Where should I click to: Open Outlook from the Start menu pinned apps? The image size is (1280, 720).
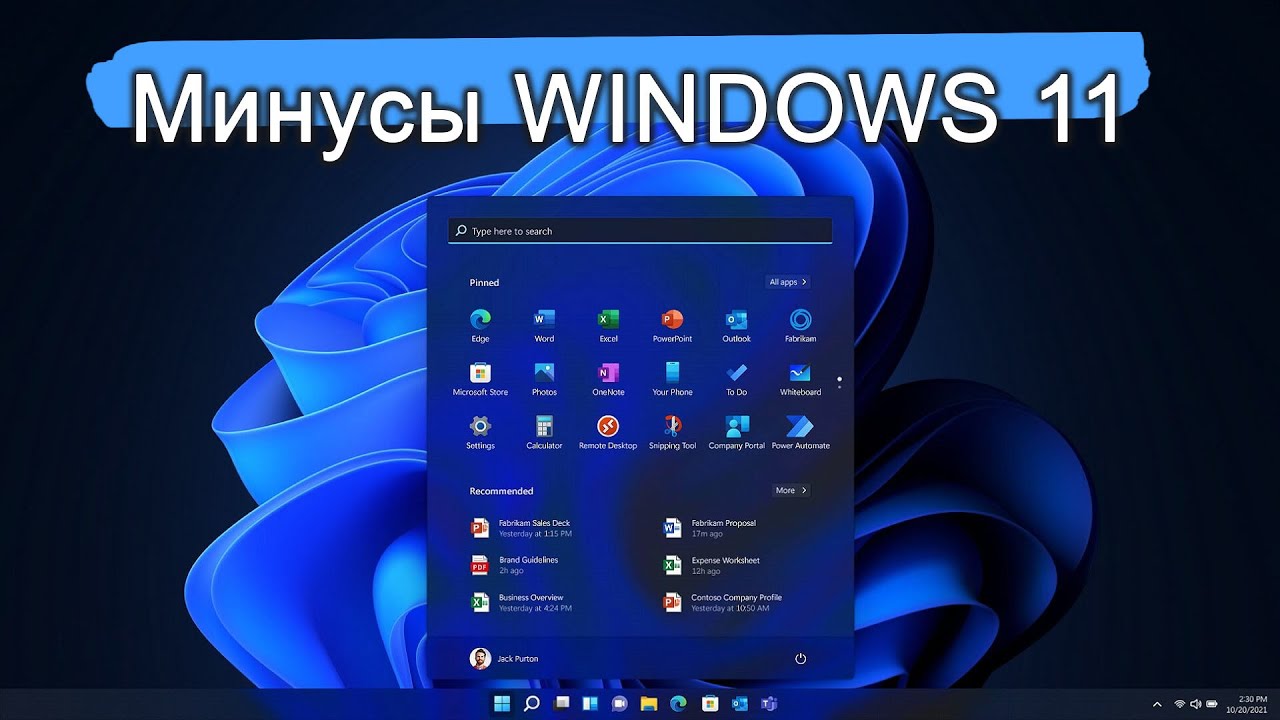click(736, 326)
